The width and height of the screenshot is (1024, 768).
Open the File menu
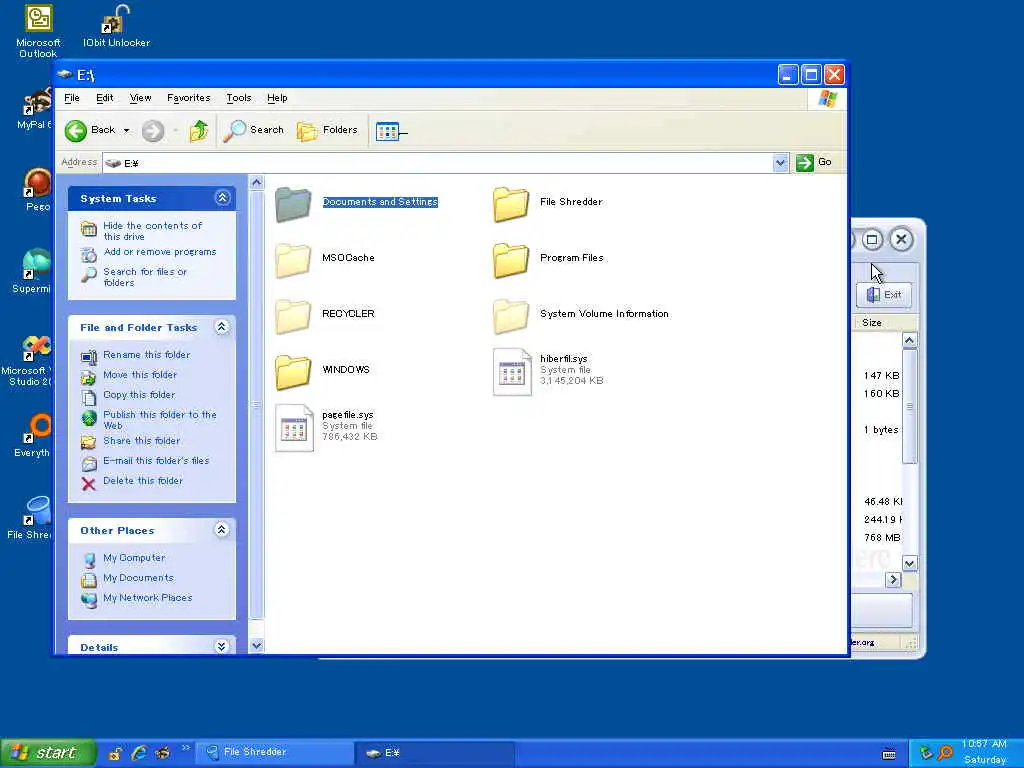(72, 98)
